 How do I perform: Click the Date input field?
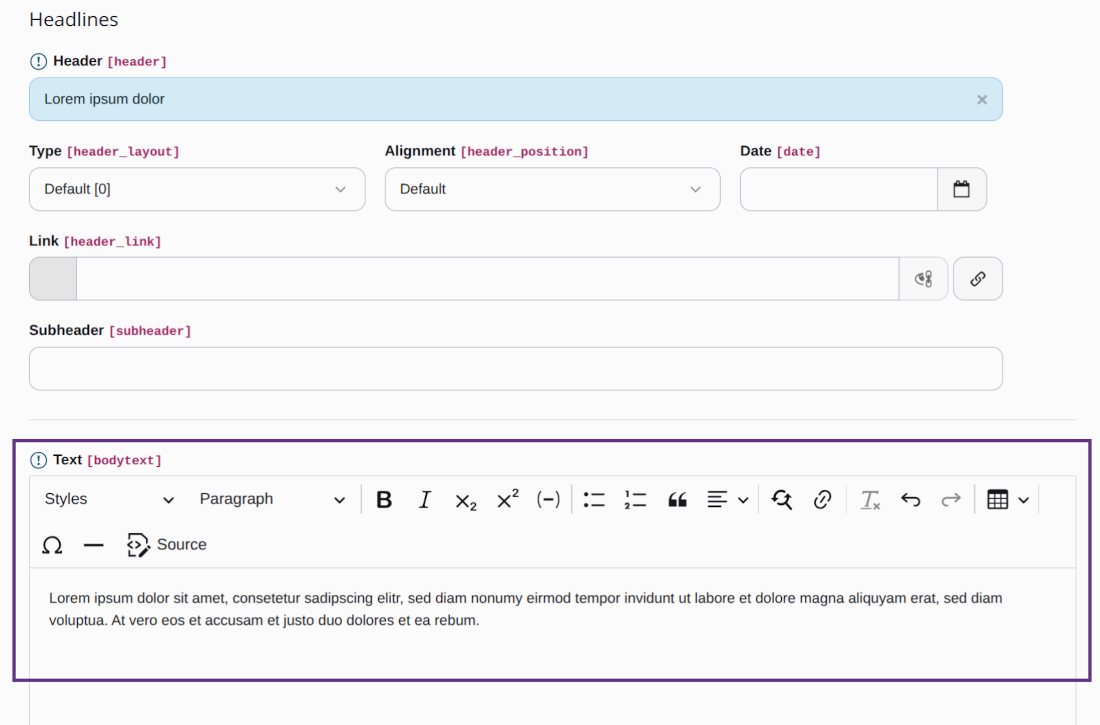click(839, 189)
